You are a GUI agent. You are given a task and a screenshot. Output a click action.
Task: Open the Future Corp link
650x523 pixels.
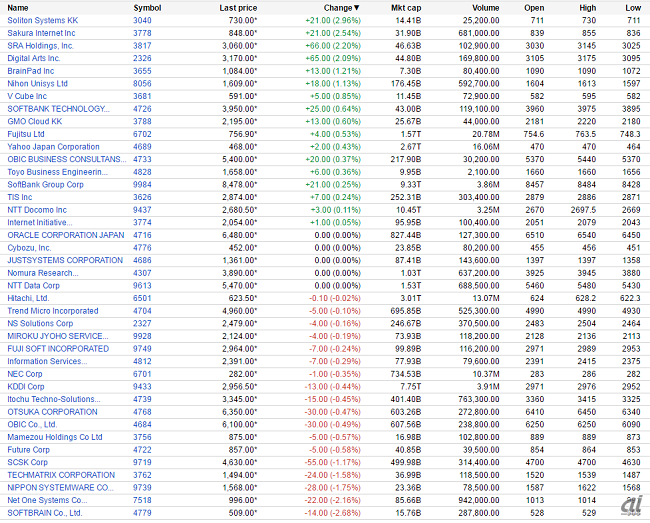click(x=29, y=450)
